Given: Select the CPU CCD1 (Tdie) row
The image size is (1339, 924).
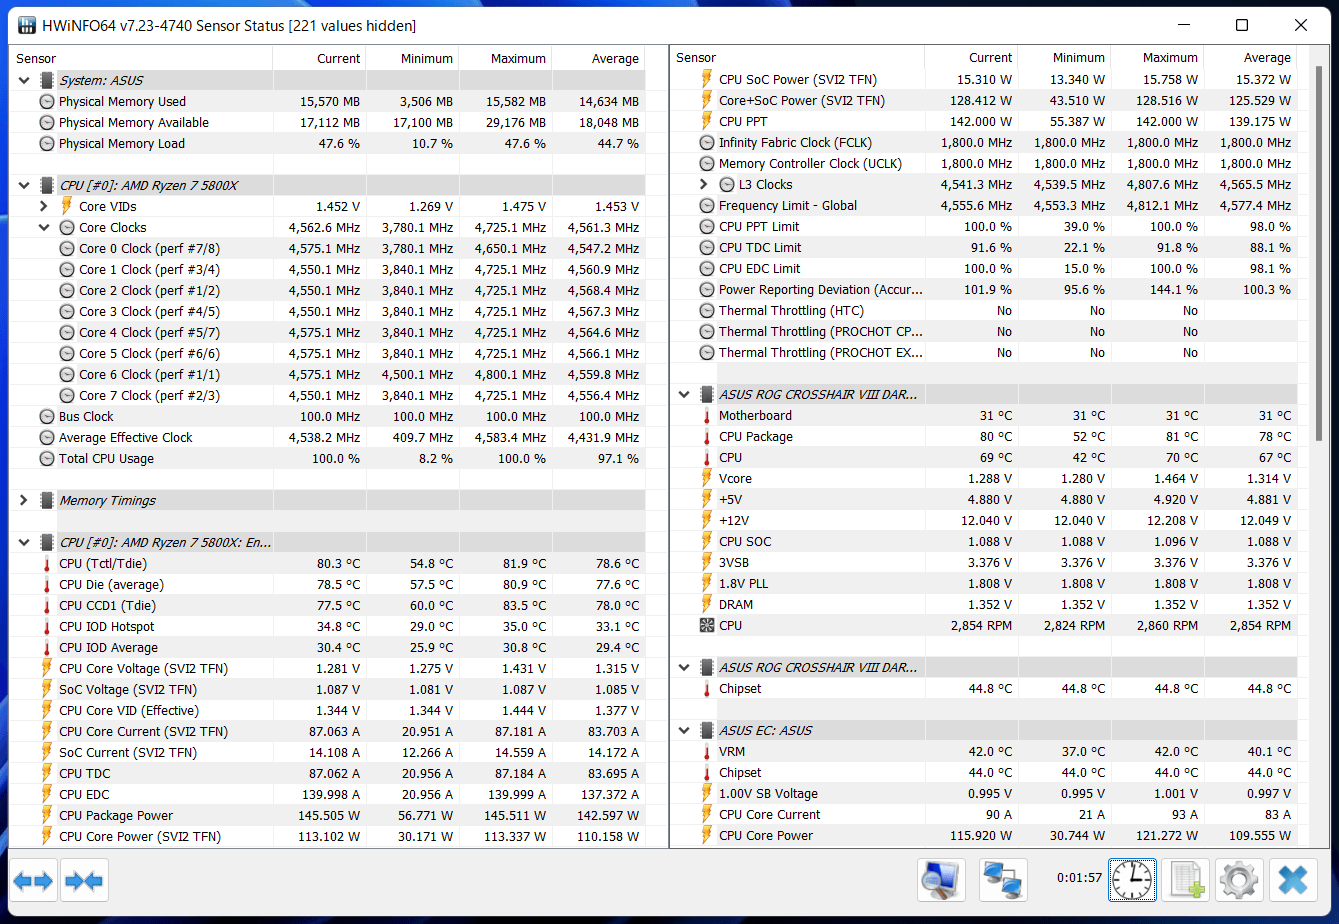Looking at the screenshot, I should [x=328, y=606].
